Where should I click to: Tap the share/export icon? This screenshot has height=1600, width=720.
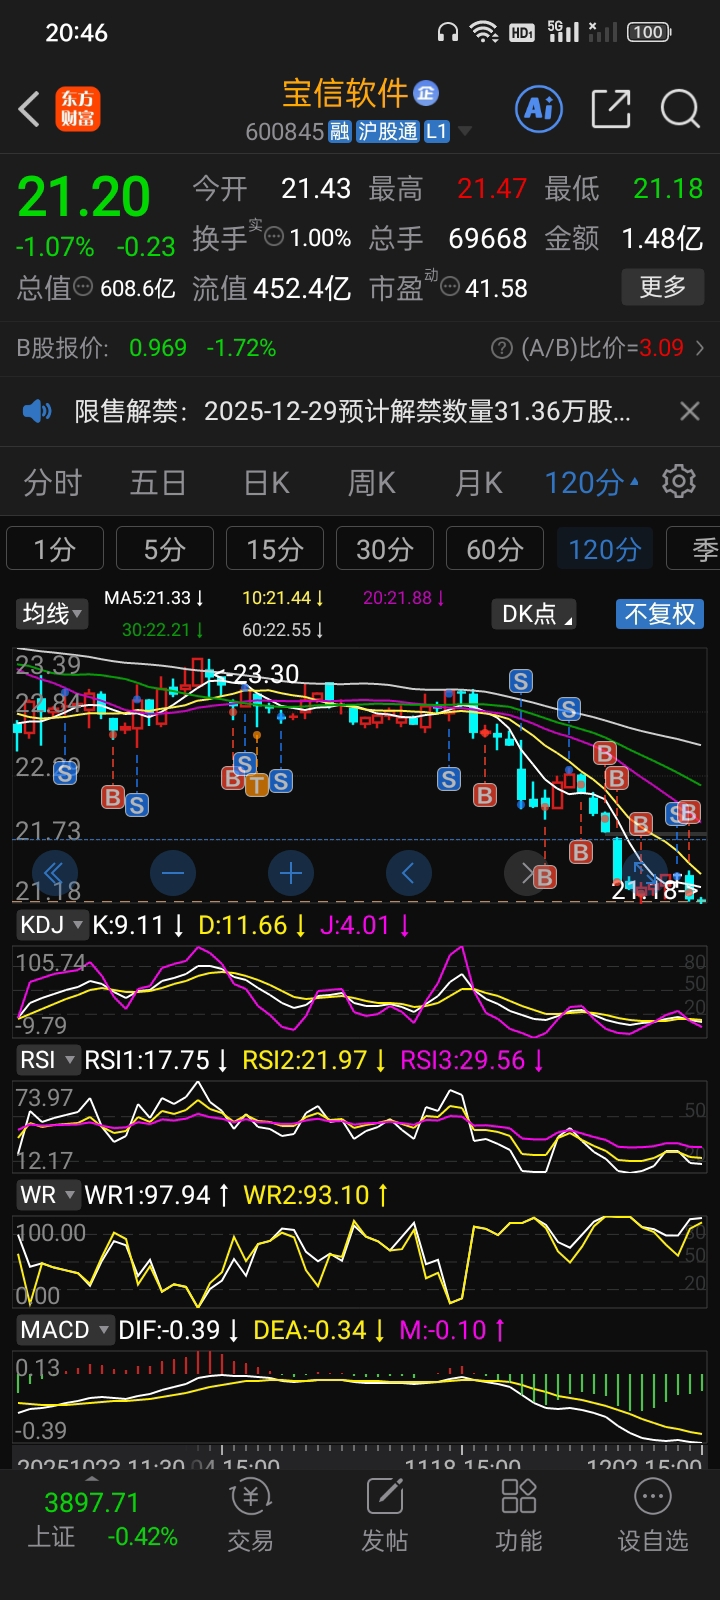click(x=611, y=108)
